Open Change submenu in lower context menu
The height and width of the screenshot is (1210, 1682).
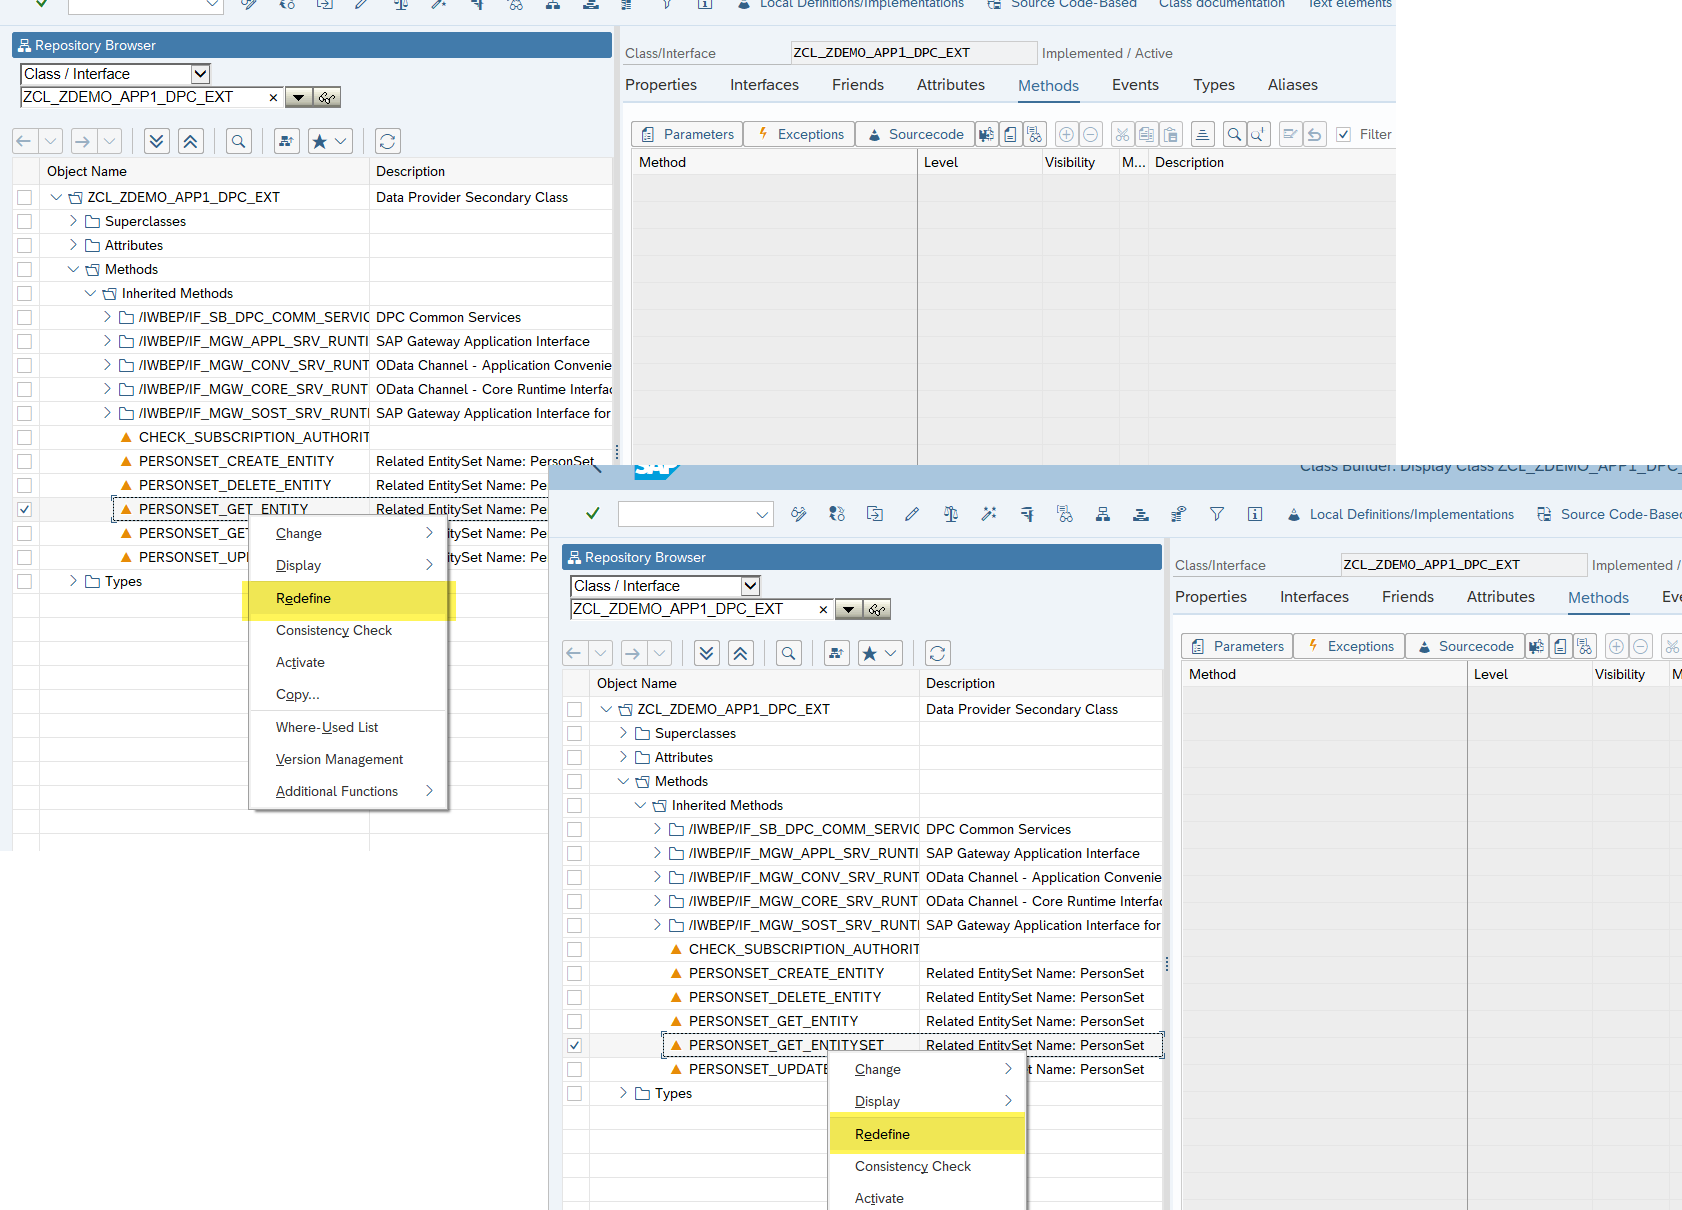[x=927, y=1069]
